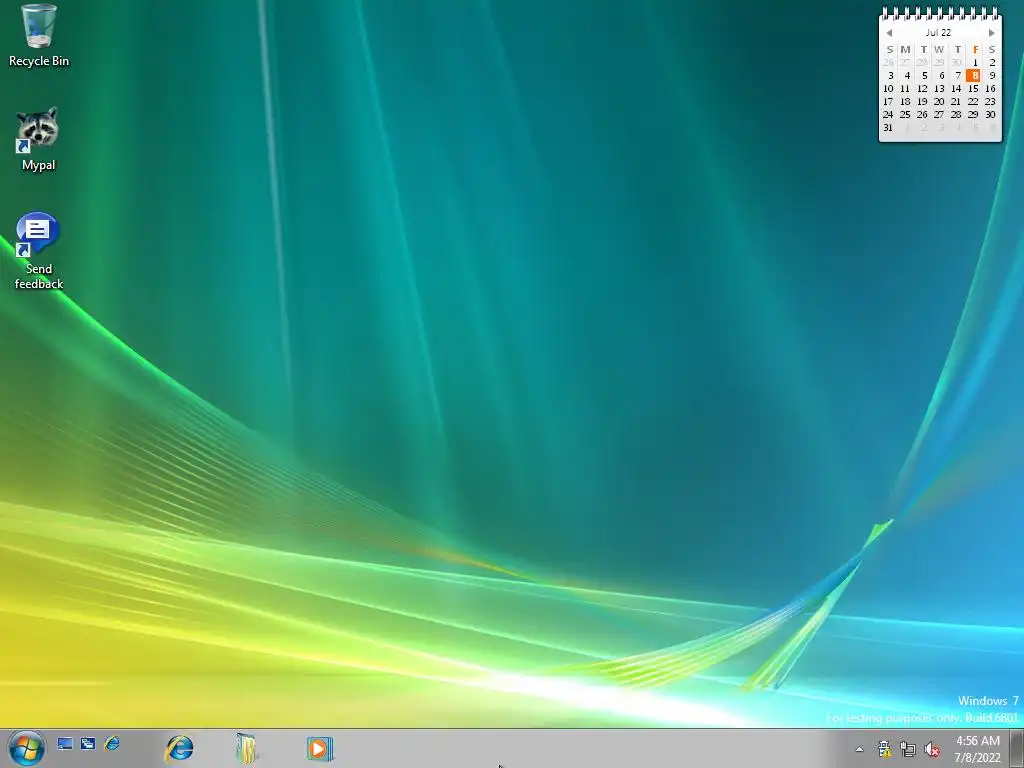This screenshot has height=768, width=1024.
Task: Show hidden tray icons arrow
Action: (x=859, y=749)
